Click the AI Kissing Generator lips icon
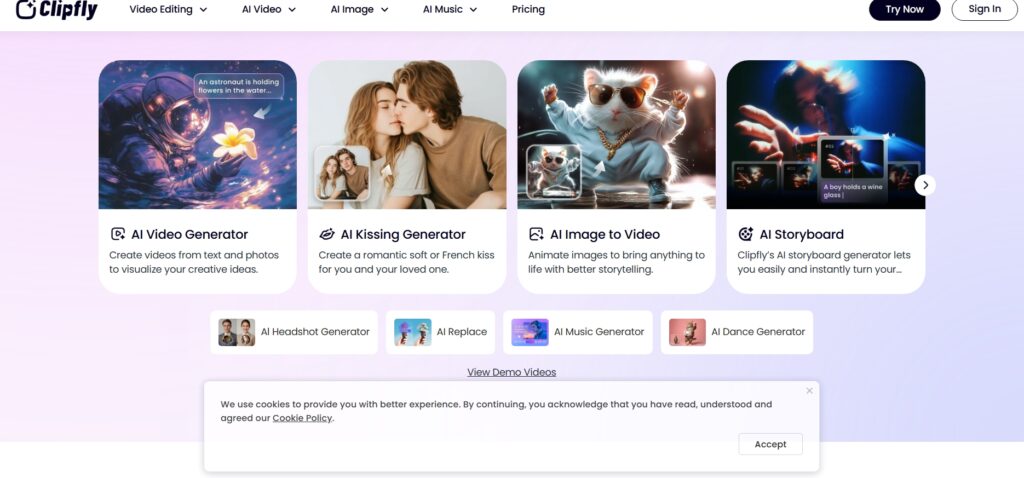Viewport: 1024px width, 478px height. 327,234
